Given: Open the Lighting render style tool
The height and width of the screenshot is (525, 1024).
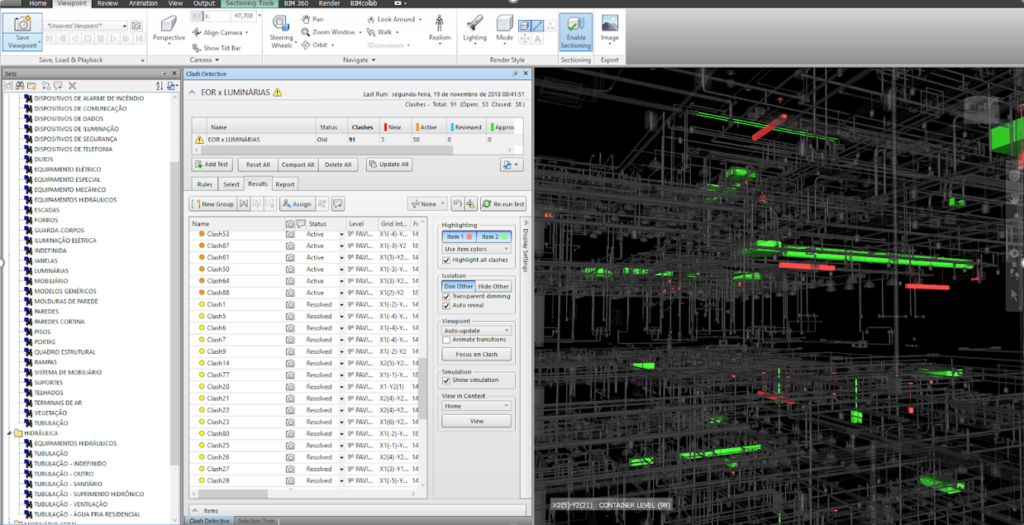Looking at the screenshot, I should [475, 24].
